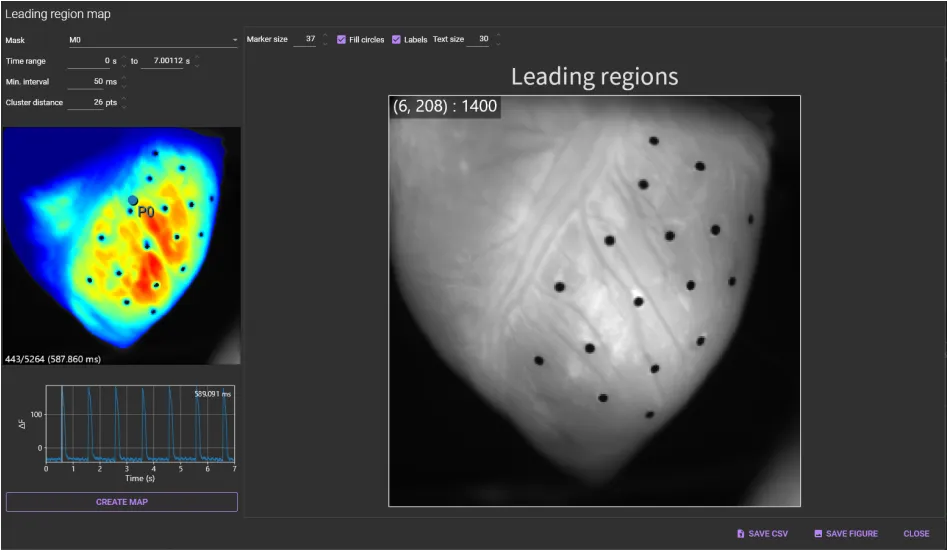Screen dimensions: 947x550
Task: Open the Mask dropdown showing M0
Action: (150, 40)
